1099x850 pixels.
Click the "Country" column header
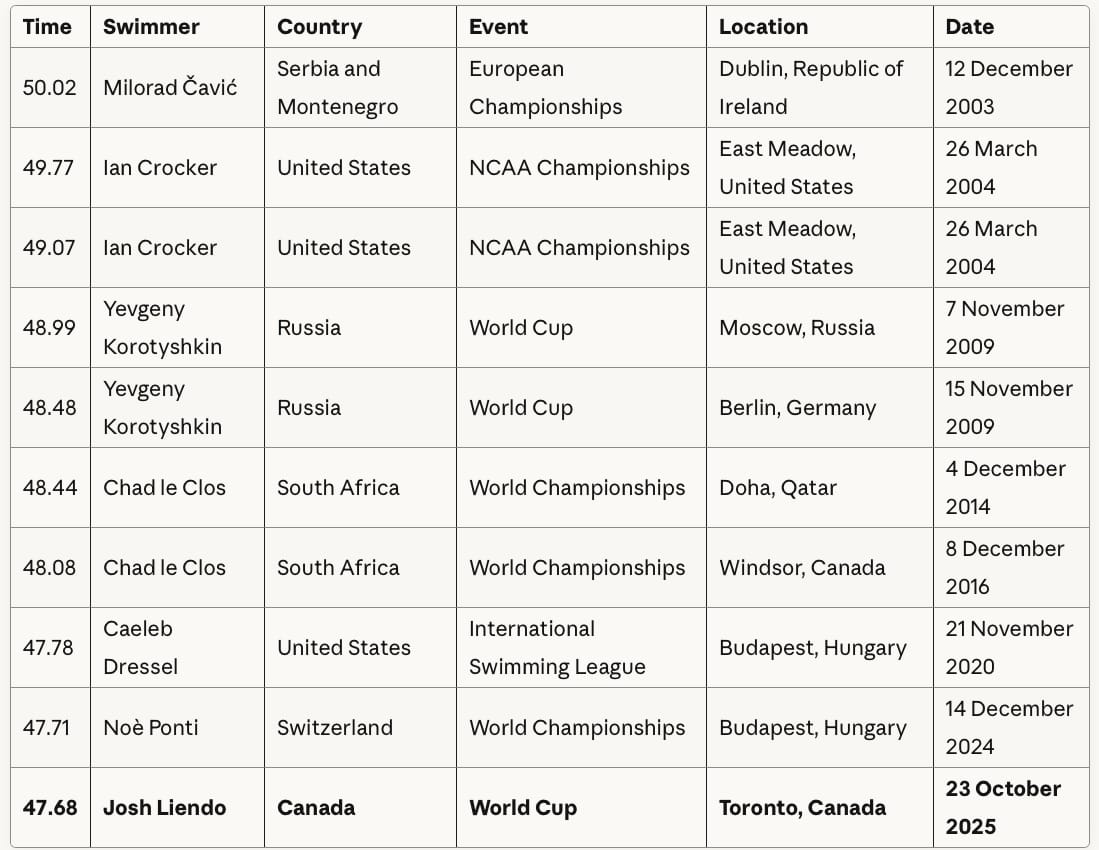pos(320,27)
